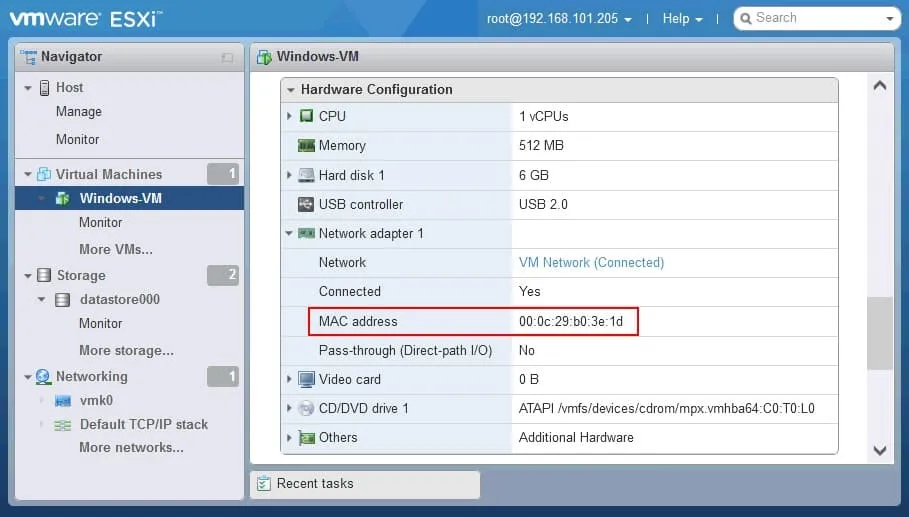Click the Video card monitor icon
Viewport: 909px width, 517px height.
coord(306,379)
